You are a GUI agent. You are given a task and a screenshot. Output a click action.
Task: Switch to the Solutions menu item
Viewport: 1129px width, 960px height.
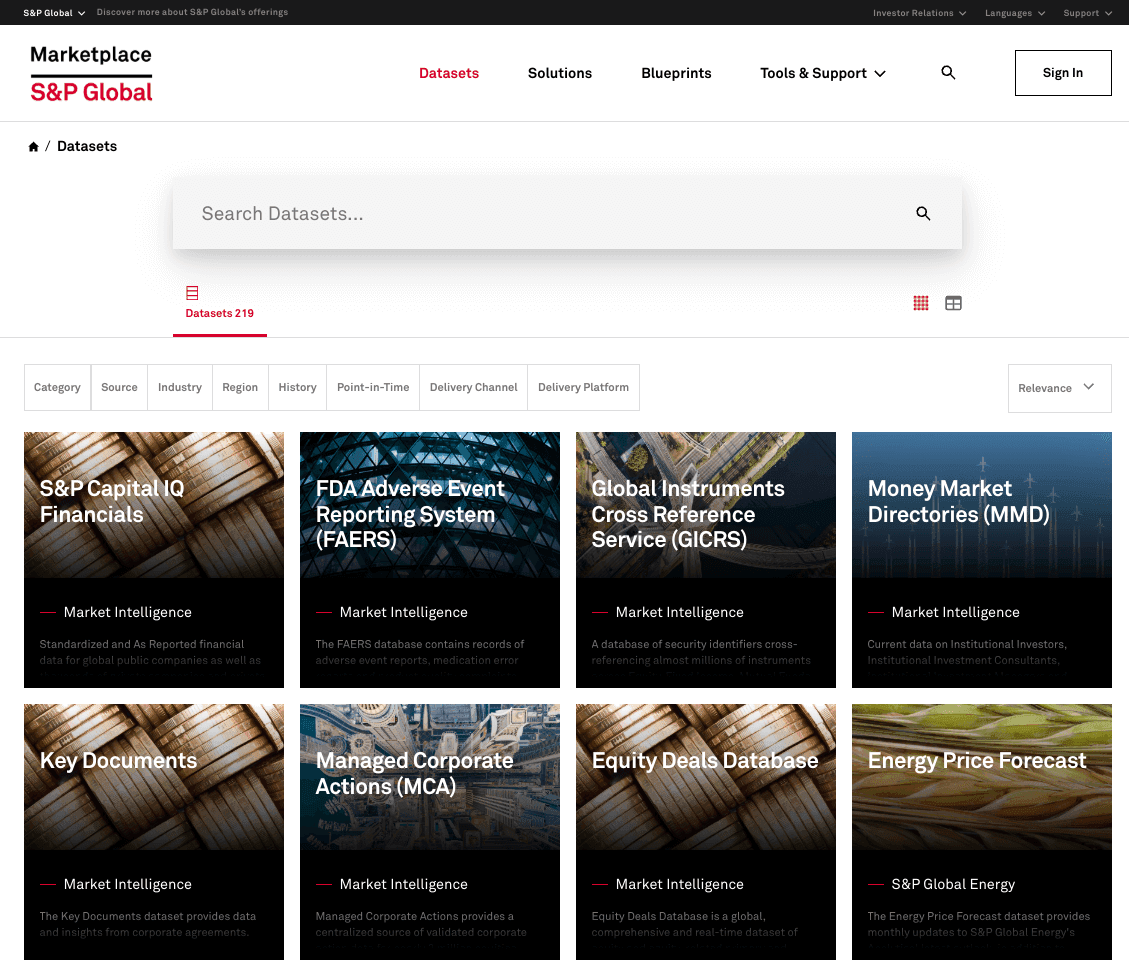coord(559,73)
